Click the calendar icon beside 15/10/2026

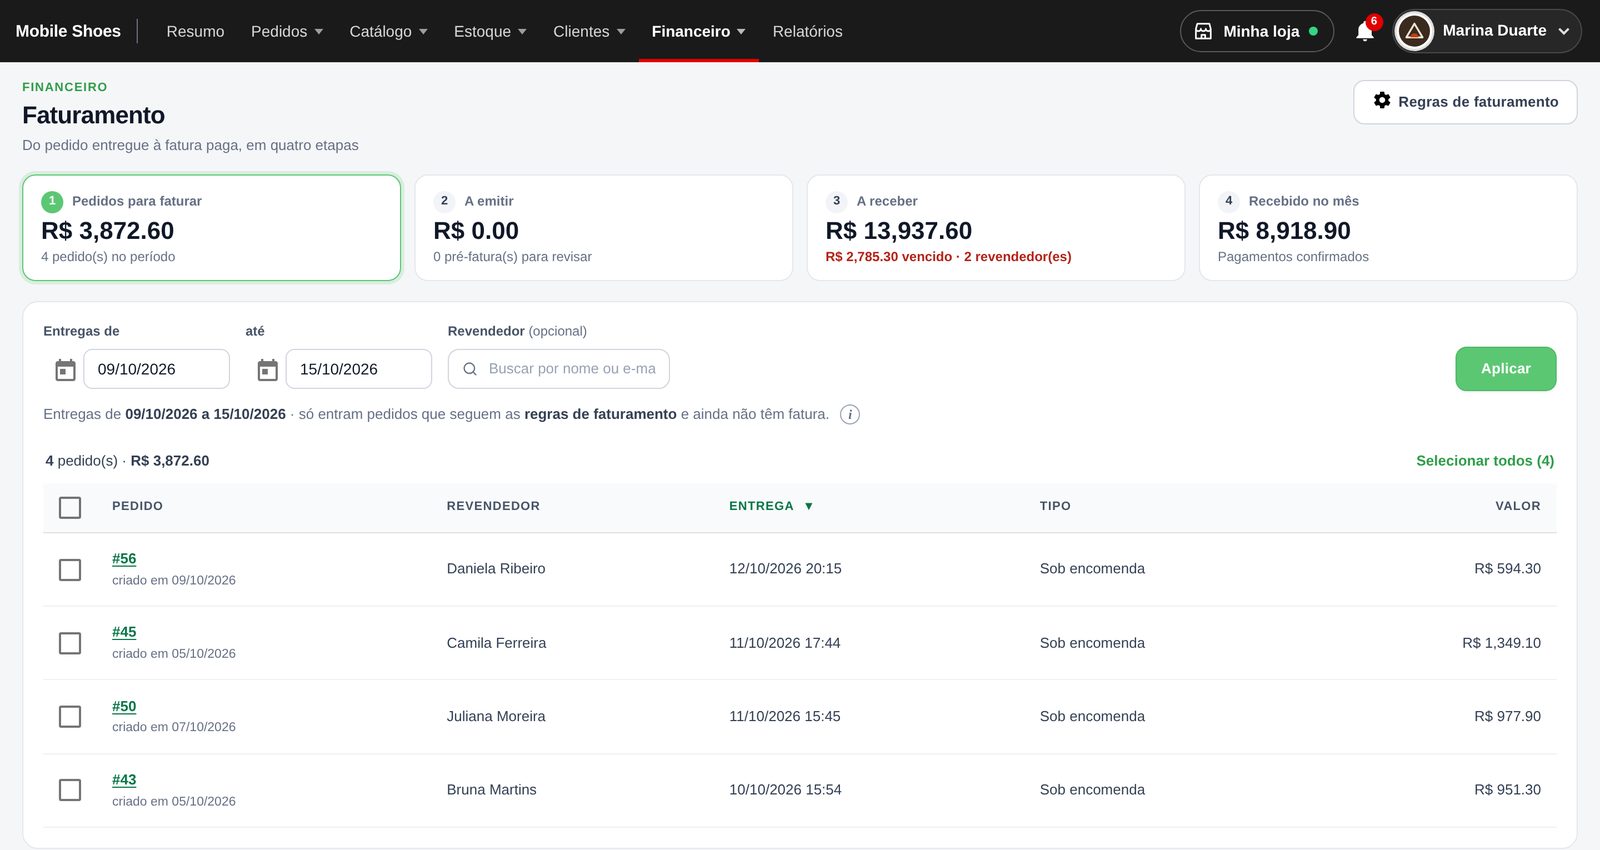pyautogui.click(x=267, y=370)
